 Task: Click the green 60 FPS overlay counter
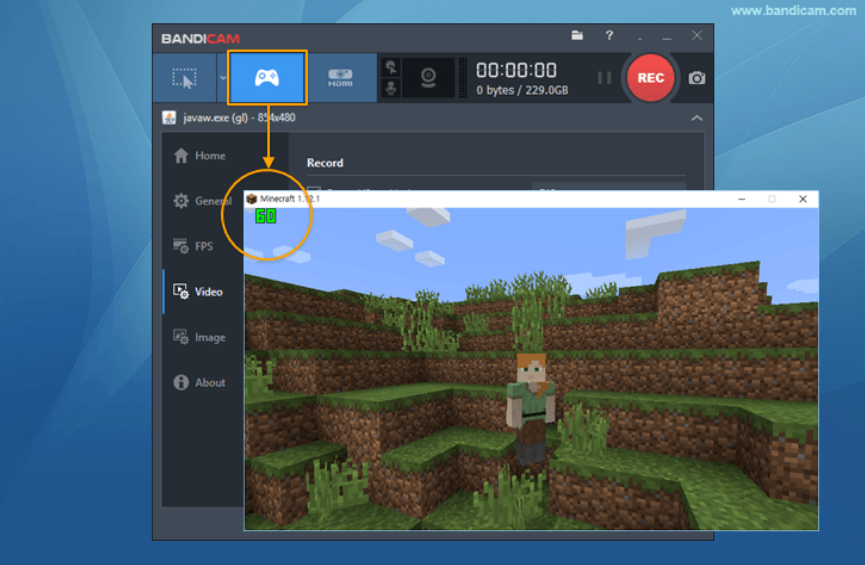265,216
